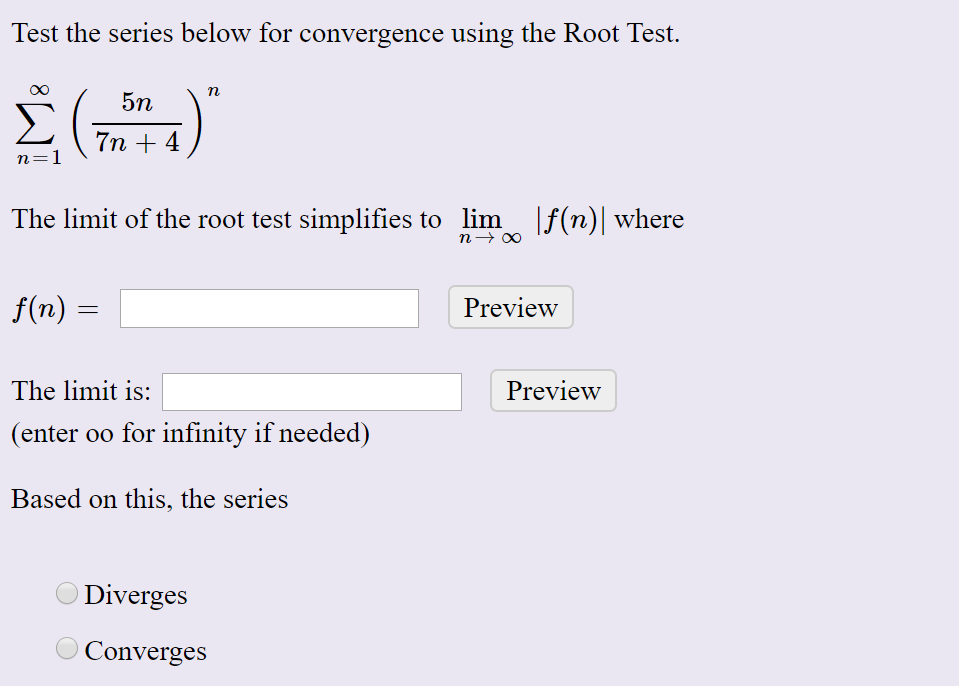
Task: Click the 'Based on this, the series' text
Action: 148,499
